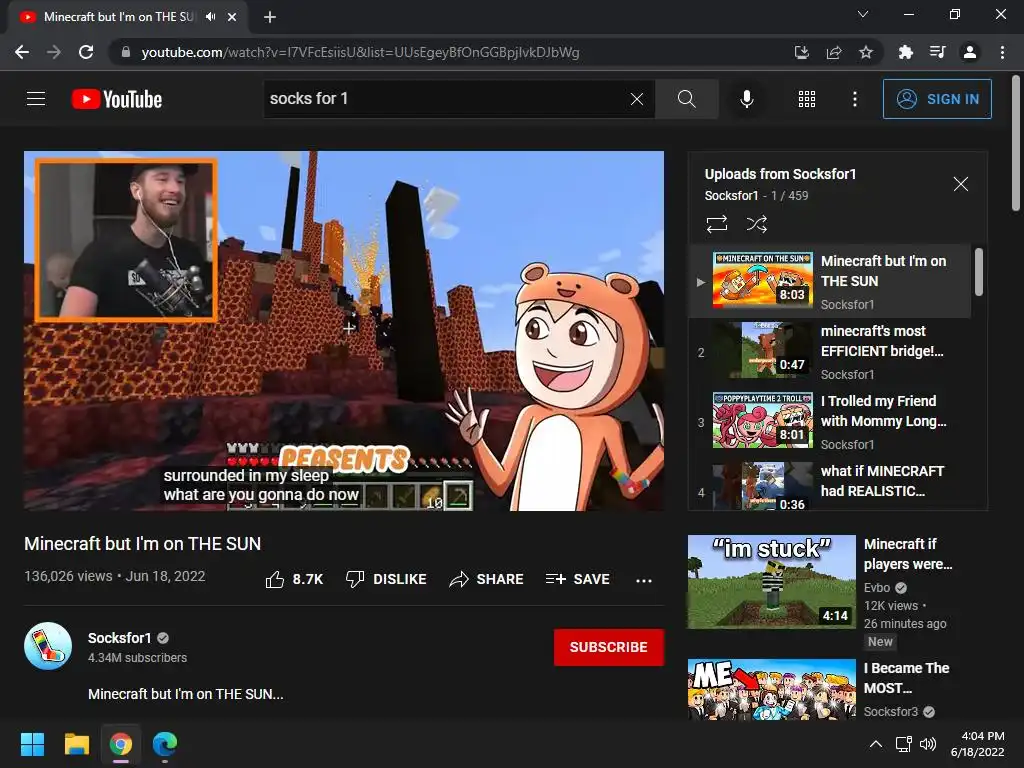This screenshot has width=1024, height=768.
Task: Open YouTube settings three-dot menu
Action: [854, 99]
